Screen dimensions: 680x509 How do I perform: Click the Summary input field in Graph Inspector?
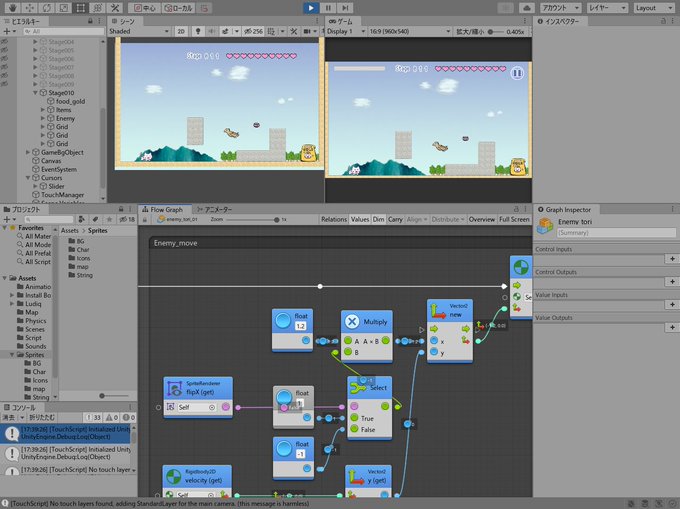pyautogui.click(x=616, y=233)
